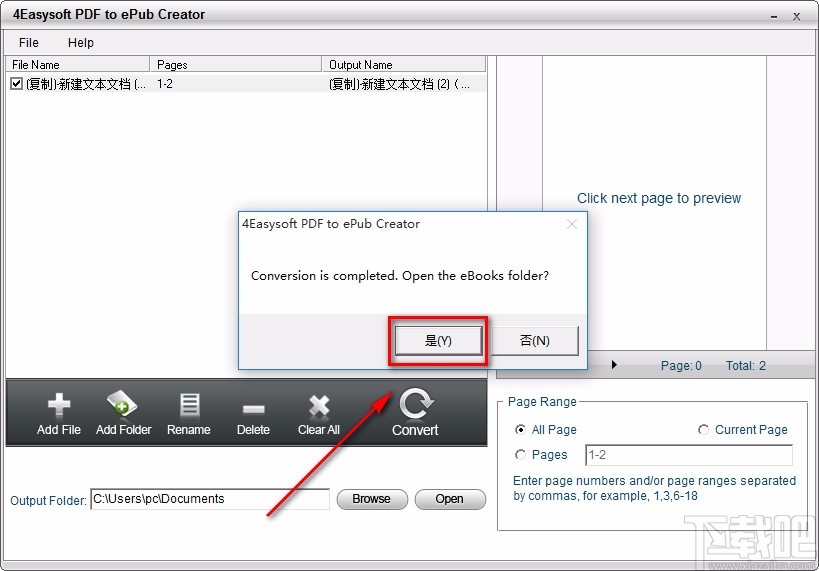Click the Page: 0 indicator
Image resolution: width=819 pixels, height=571 pixels.
(681, 366)
